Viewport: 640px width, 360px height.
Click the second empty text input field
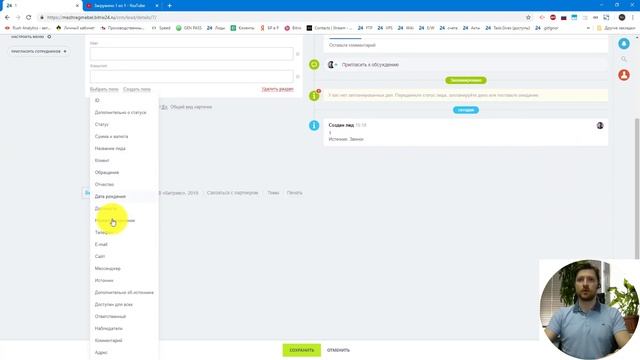tap(191, 76)
